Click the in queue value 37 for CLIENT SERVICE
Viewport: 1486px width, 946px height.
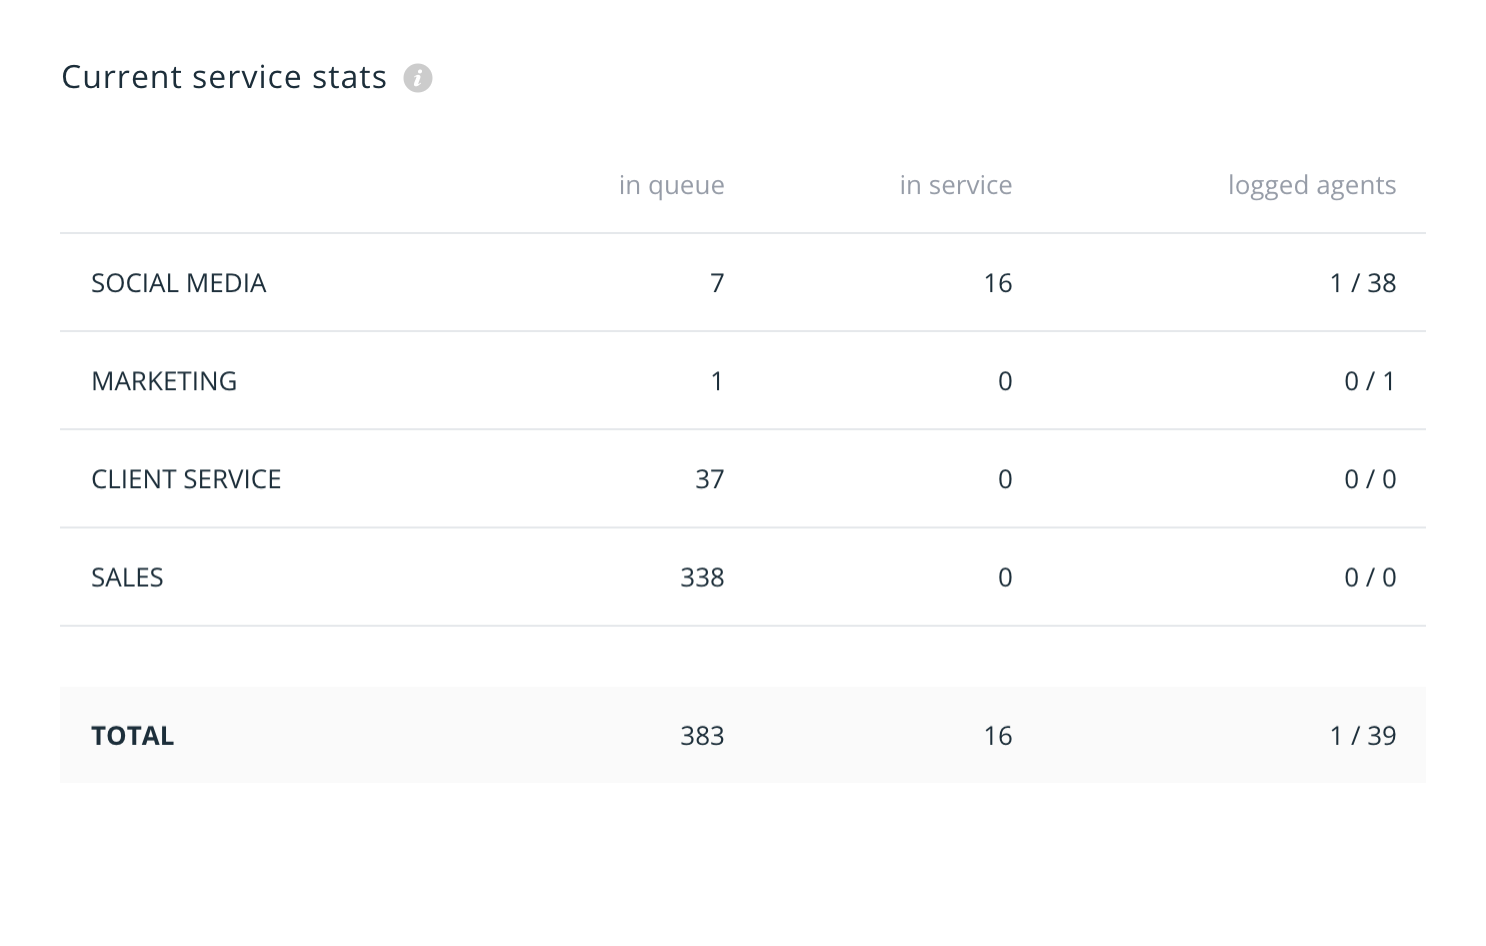pos(710,479)
